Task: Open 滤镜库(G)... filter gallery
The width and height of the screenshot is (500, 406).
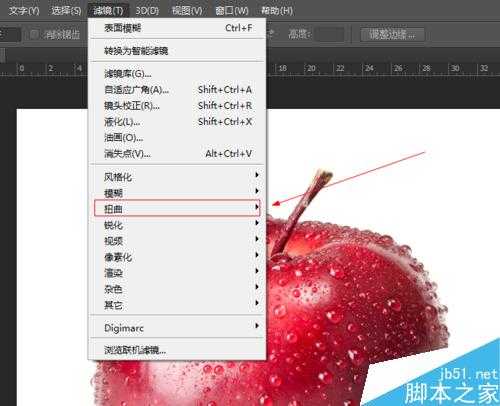Action: point(177,73)
